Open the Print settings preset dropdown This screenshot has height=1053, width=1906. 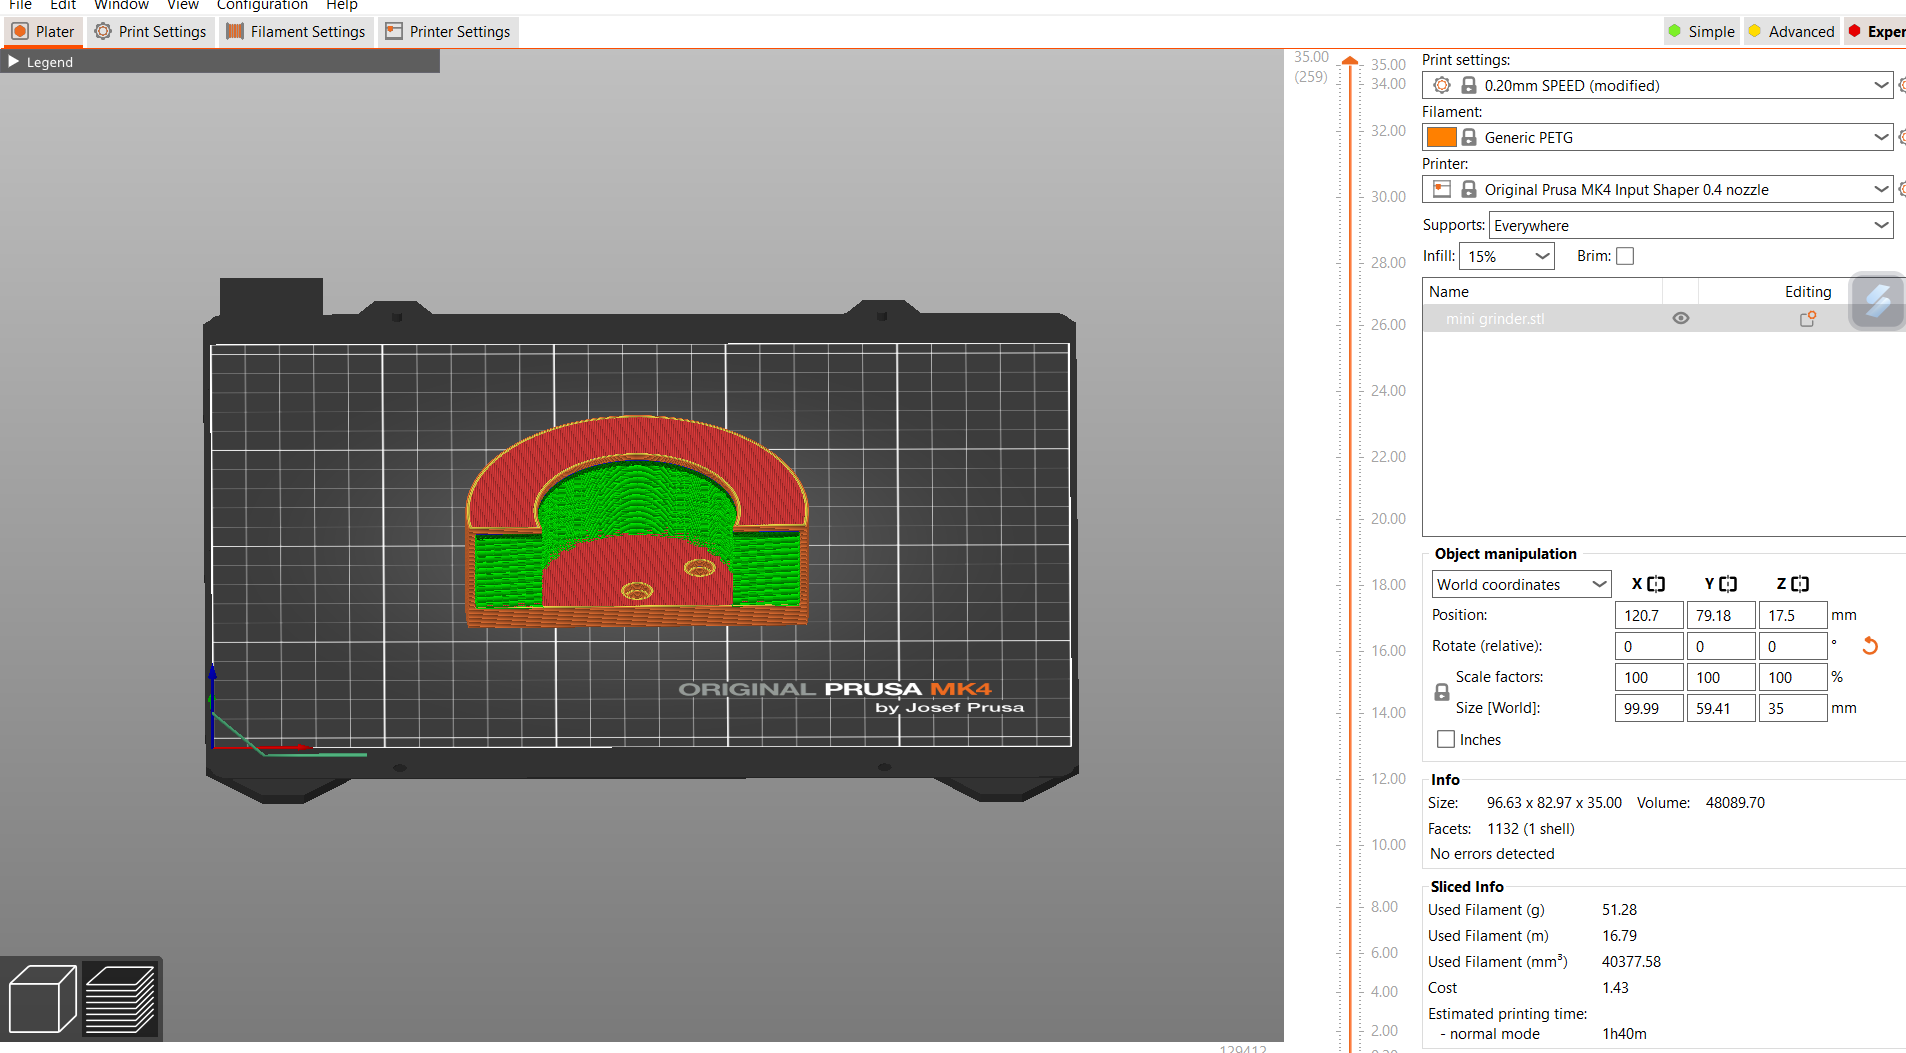[1657, 85]
